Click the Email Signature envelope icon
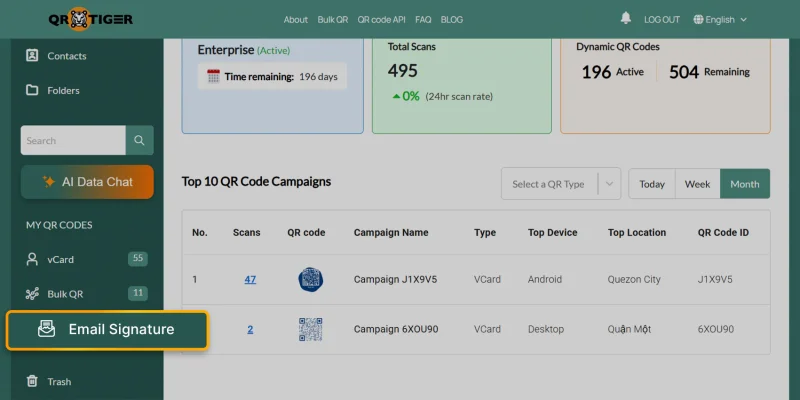The height and width of the screenshot is (400, 800). click(x=46, y=329)
